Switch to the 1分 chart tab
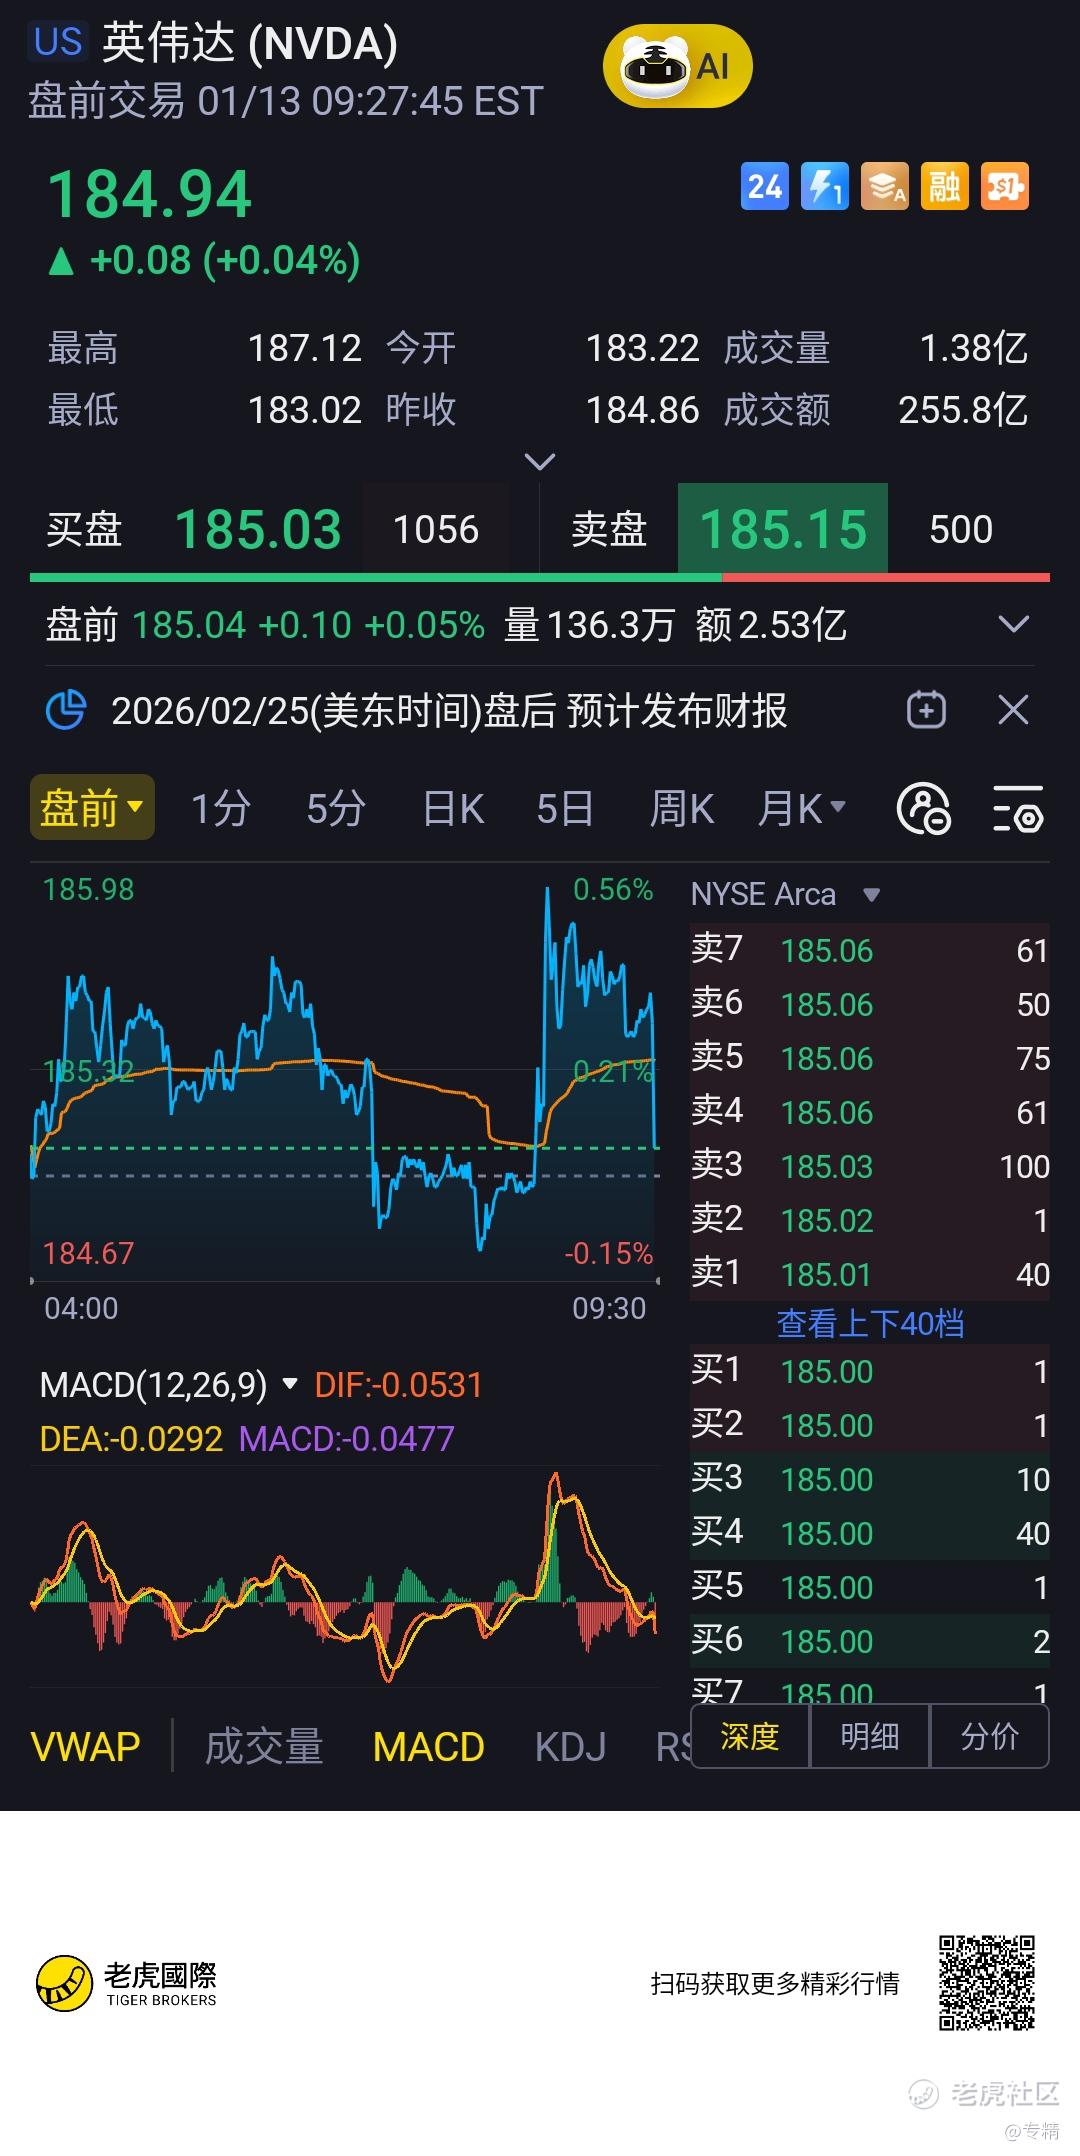Viewport: 1080px width, 2156px height. (x=220, y=808)
